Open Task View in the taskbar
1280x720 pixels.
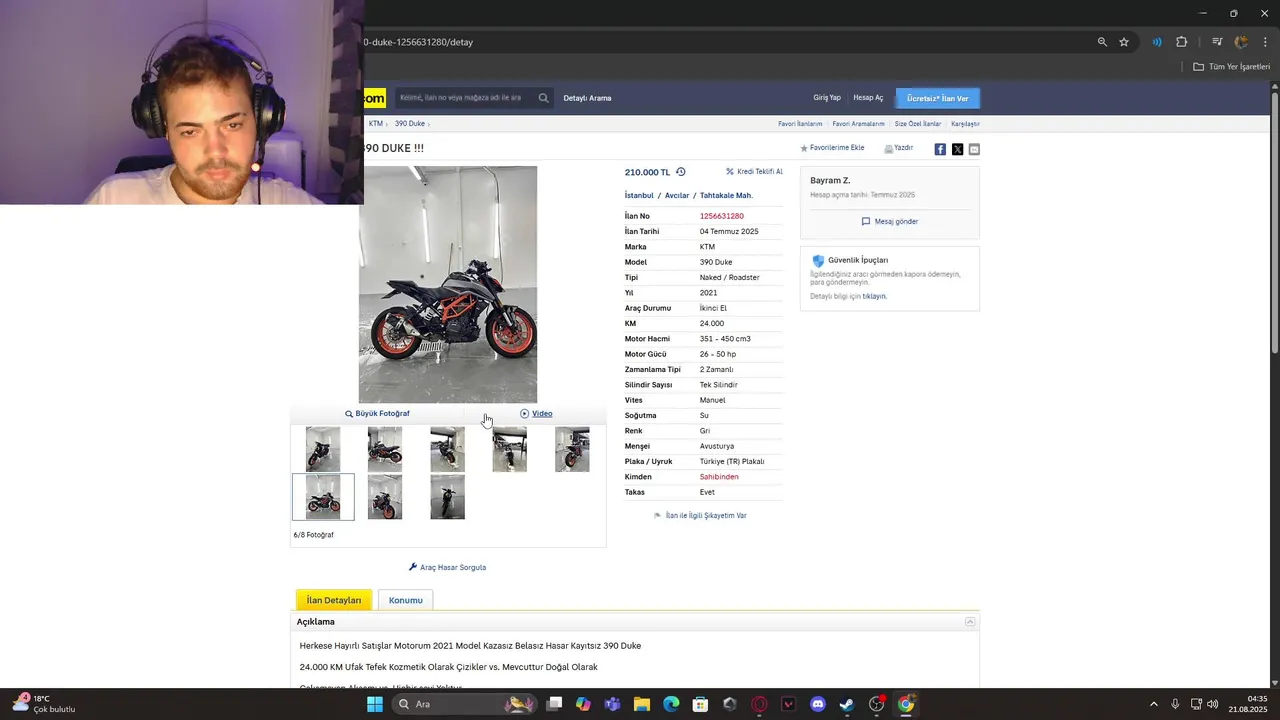click(554, 704)
